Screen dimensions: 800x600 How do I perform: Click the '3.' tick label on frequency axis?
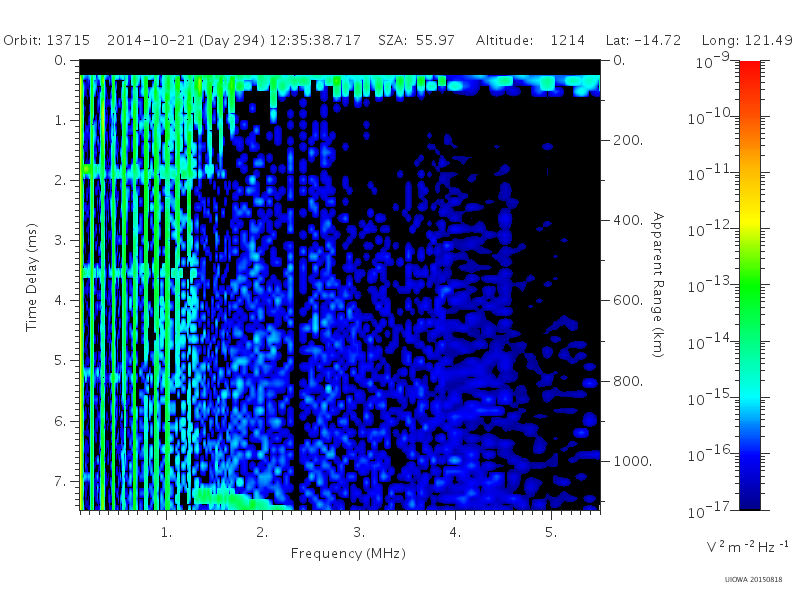coord(359,532)
